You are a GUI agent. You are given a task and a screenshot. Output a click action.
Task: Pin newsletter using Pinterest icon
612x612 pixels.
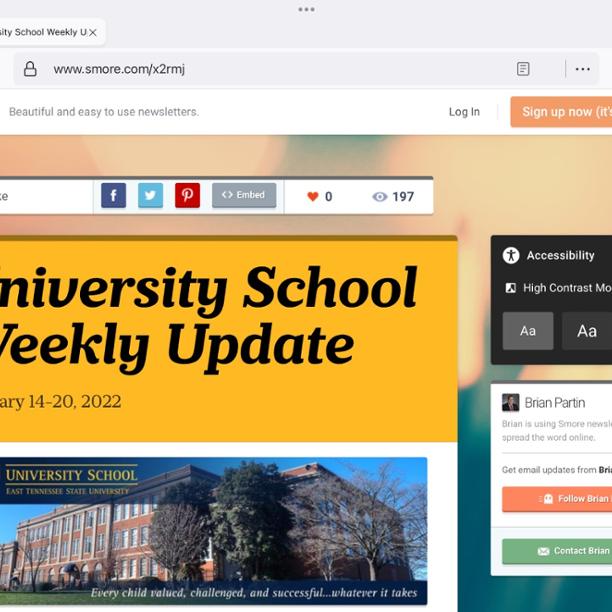coord(187,196)
